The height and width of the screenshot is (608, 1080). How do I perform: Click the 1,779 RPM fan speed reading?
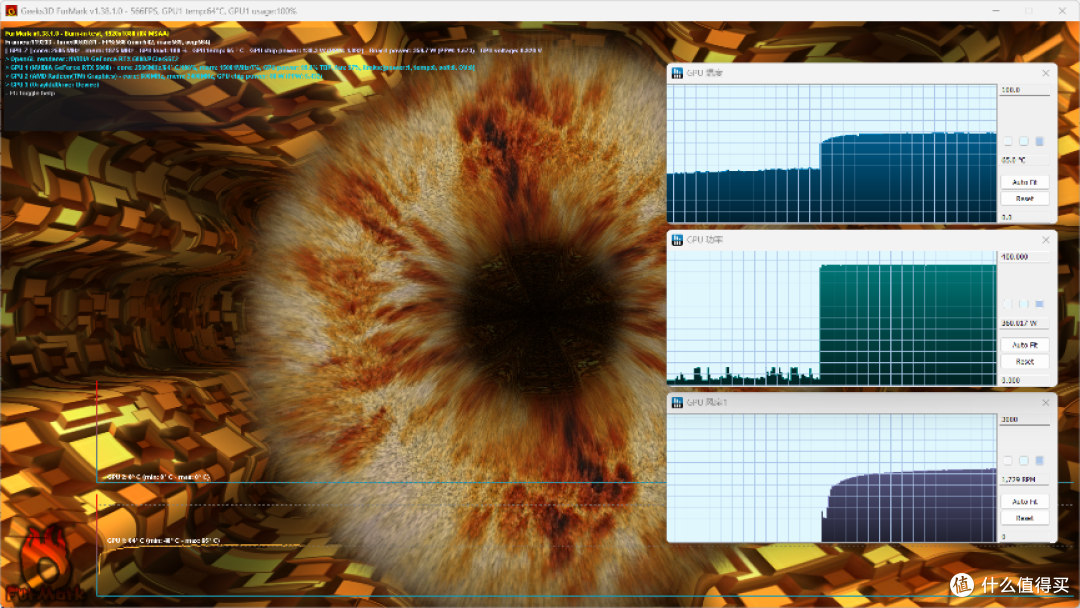pos(1025,479)
